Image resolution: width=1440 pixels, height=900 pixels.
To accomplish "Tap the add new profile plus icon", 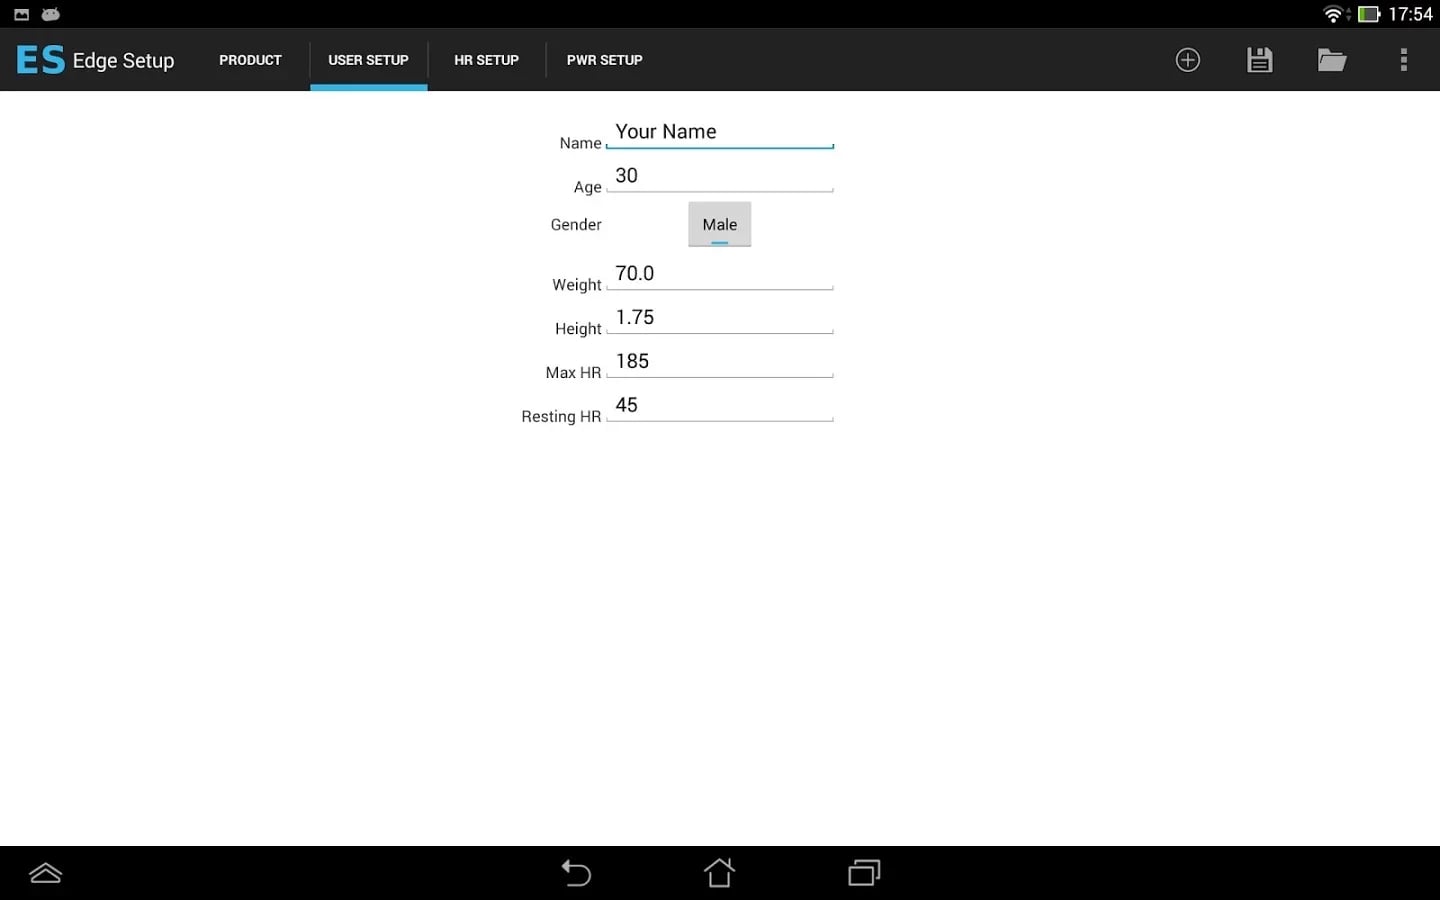I will coord(1188,60).
